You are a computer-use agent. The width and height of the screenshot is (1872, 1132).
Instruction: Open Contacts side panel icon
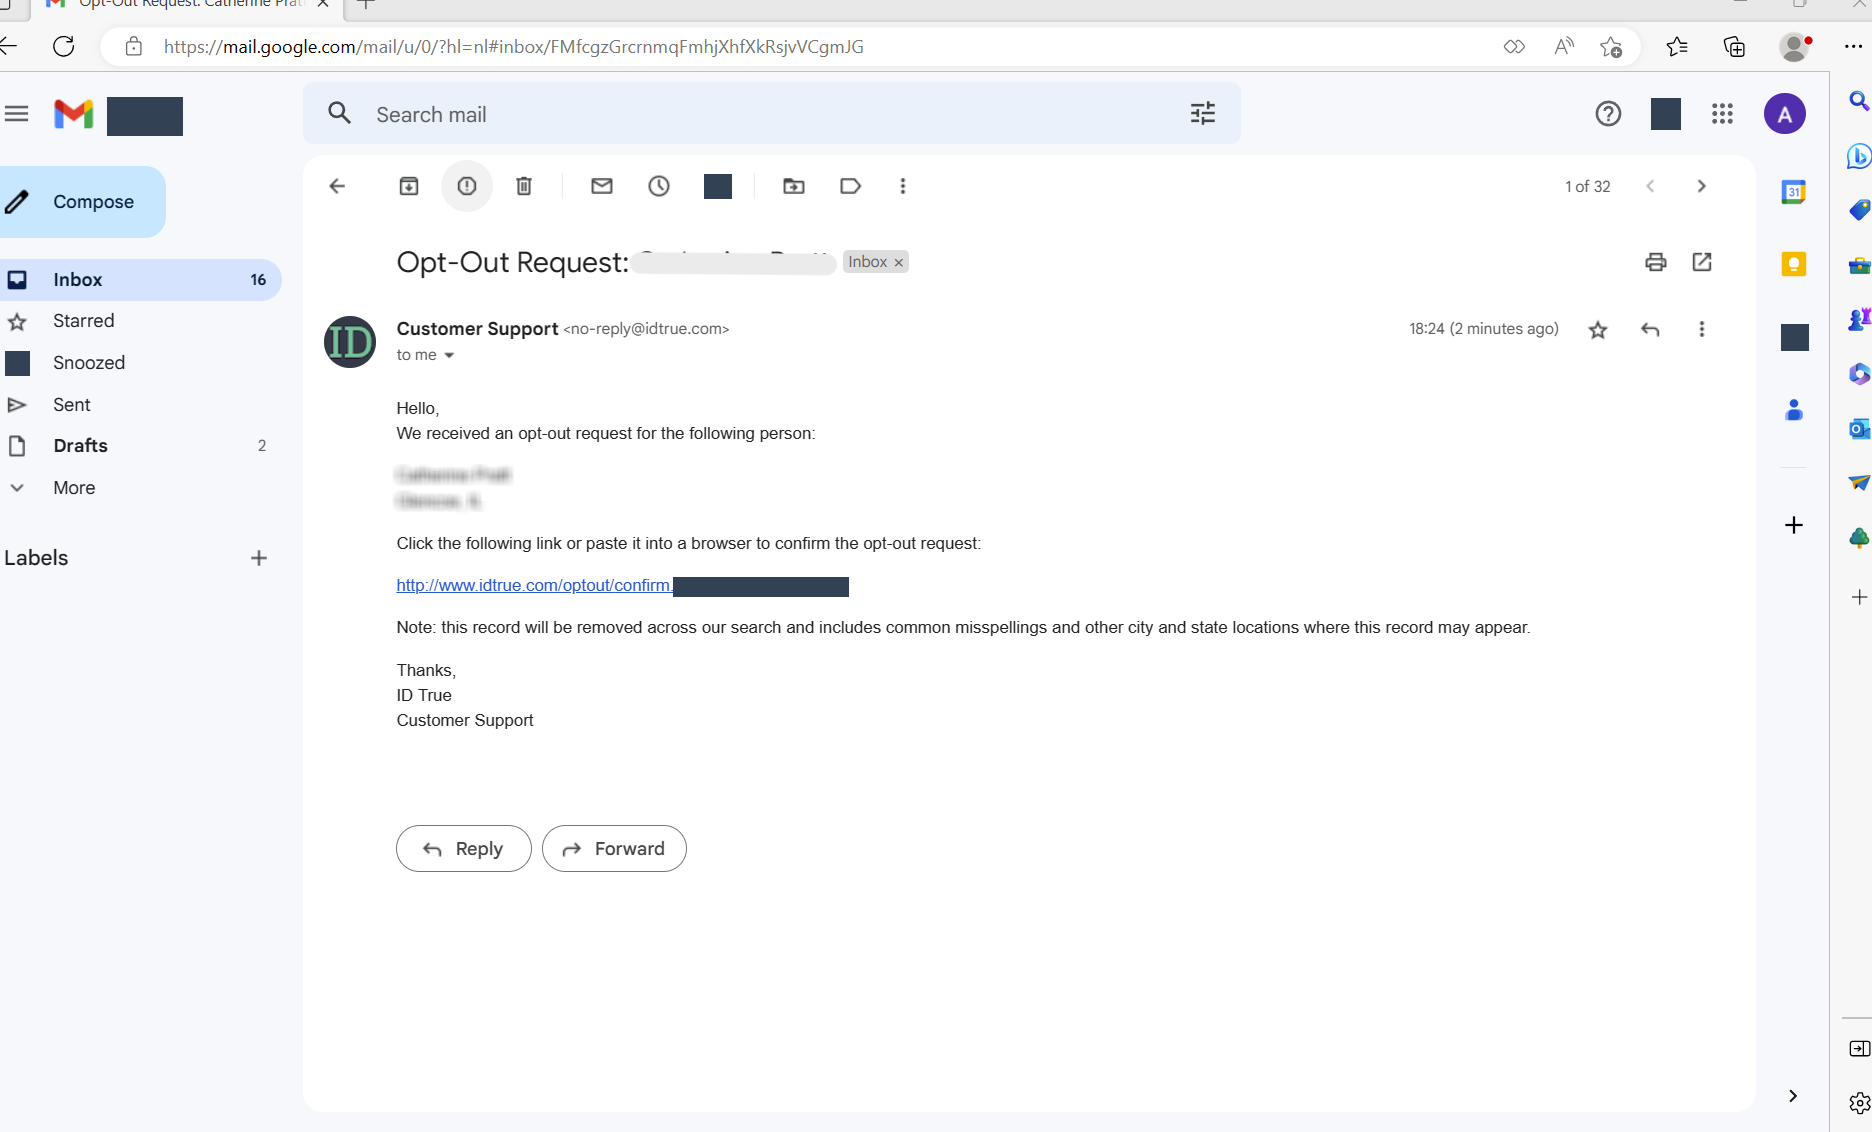(x=1794, y=410)
